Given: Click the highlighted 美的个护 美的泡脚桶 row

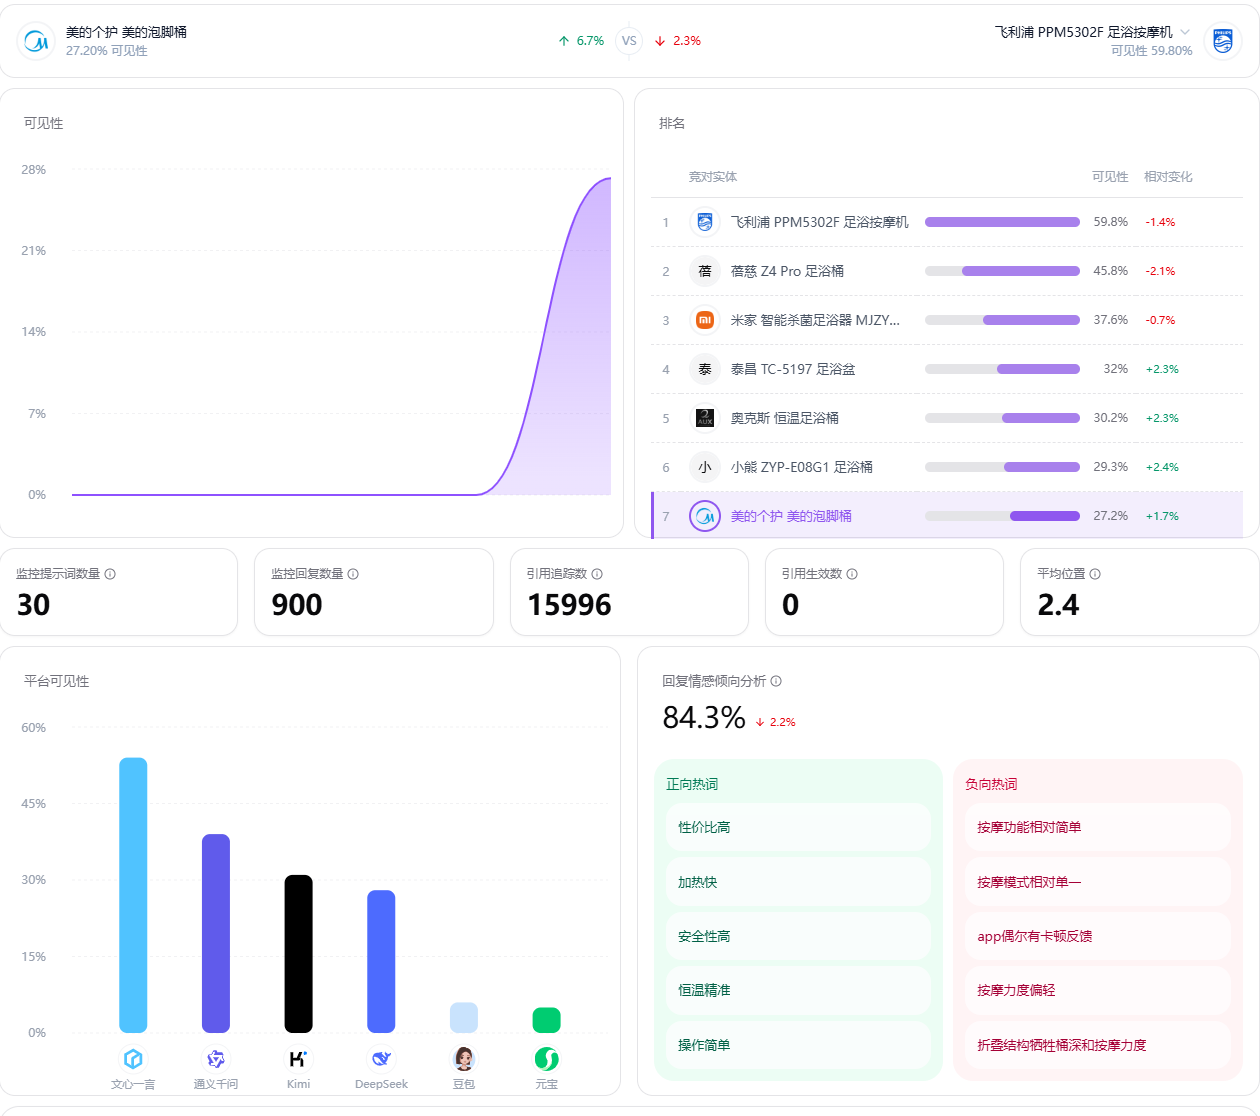Looking at the screenshot, I should tap(947, 516).
